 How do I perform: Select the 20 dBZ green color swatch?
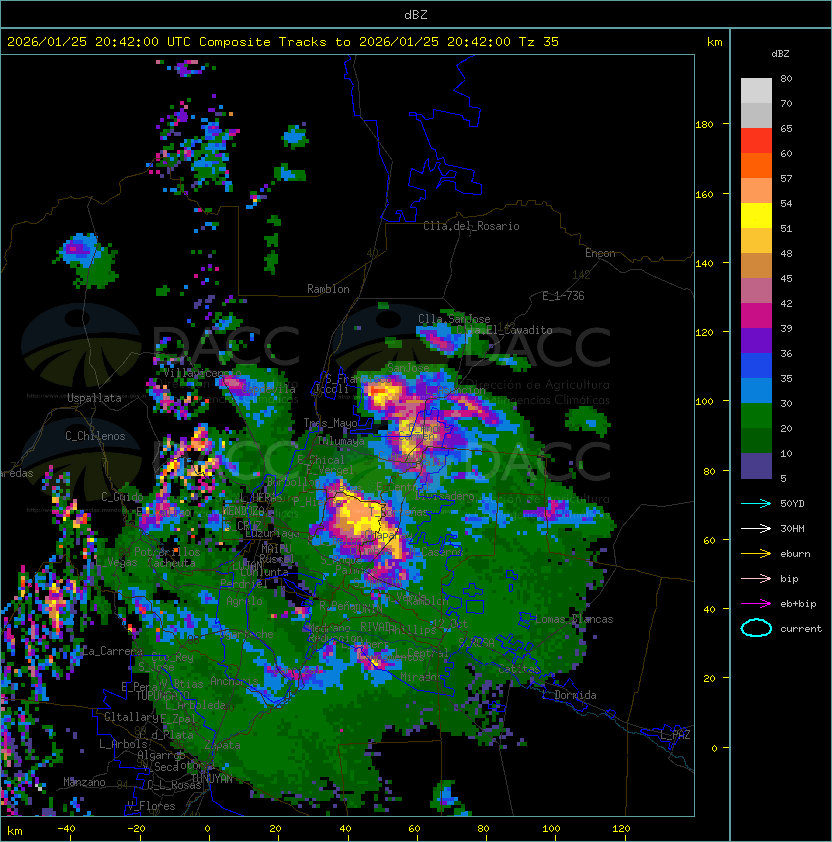[756, 440]
